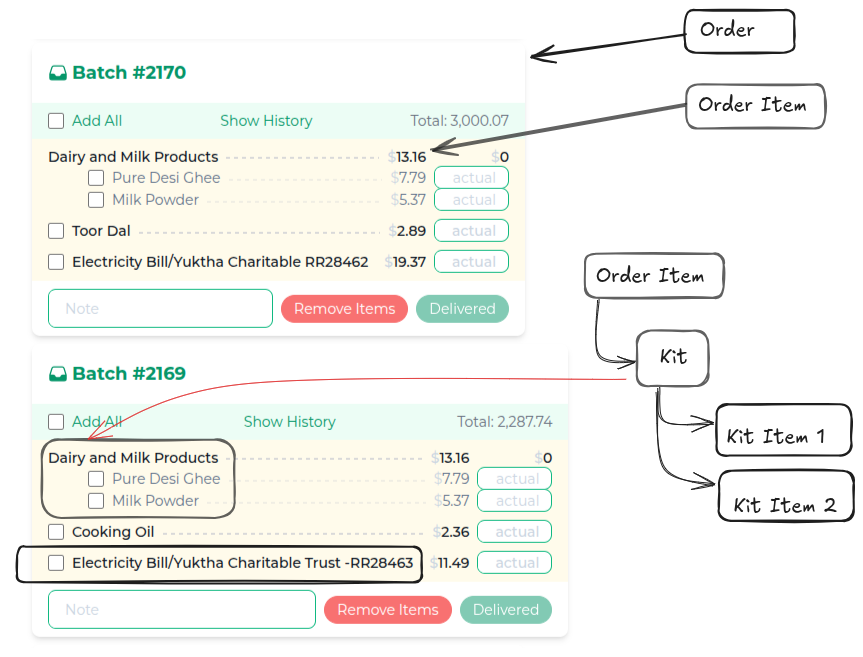Image resolution: width=863 pixels, height=657 pixels.
Task: Show History for Batch #2170
Action: (x=266, y=121)
